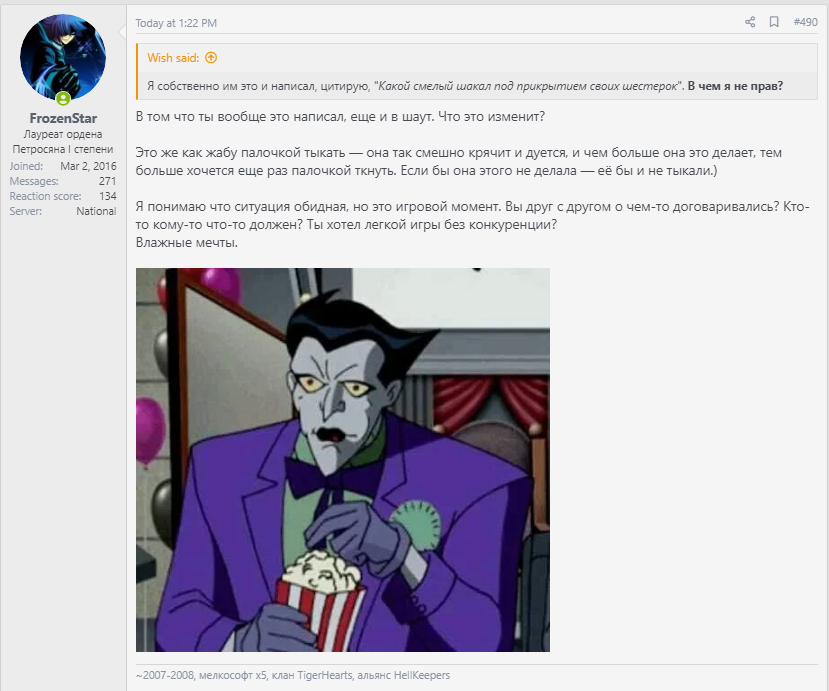Click the share icon on post #490
The image size is (829, 691).
(x=750, y=22)
